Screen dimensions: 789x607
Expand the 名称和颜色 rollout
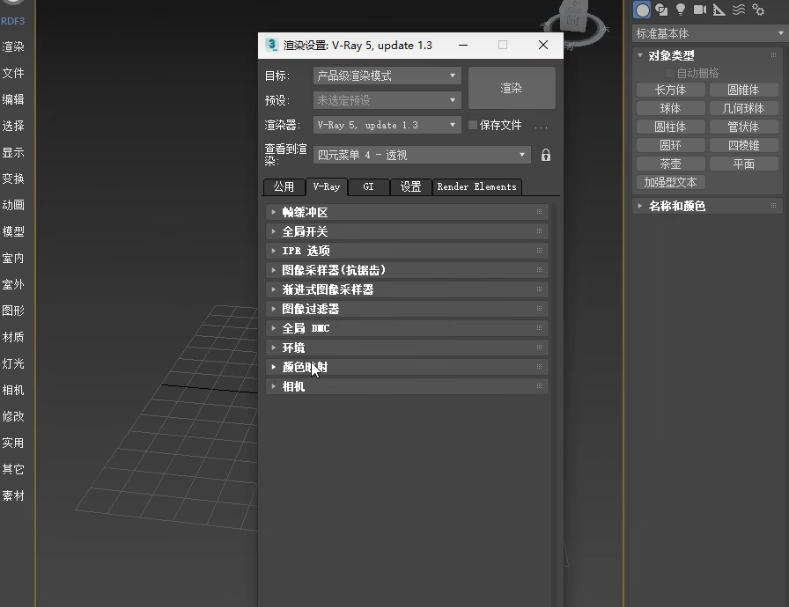point(707,206)
